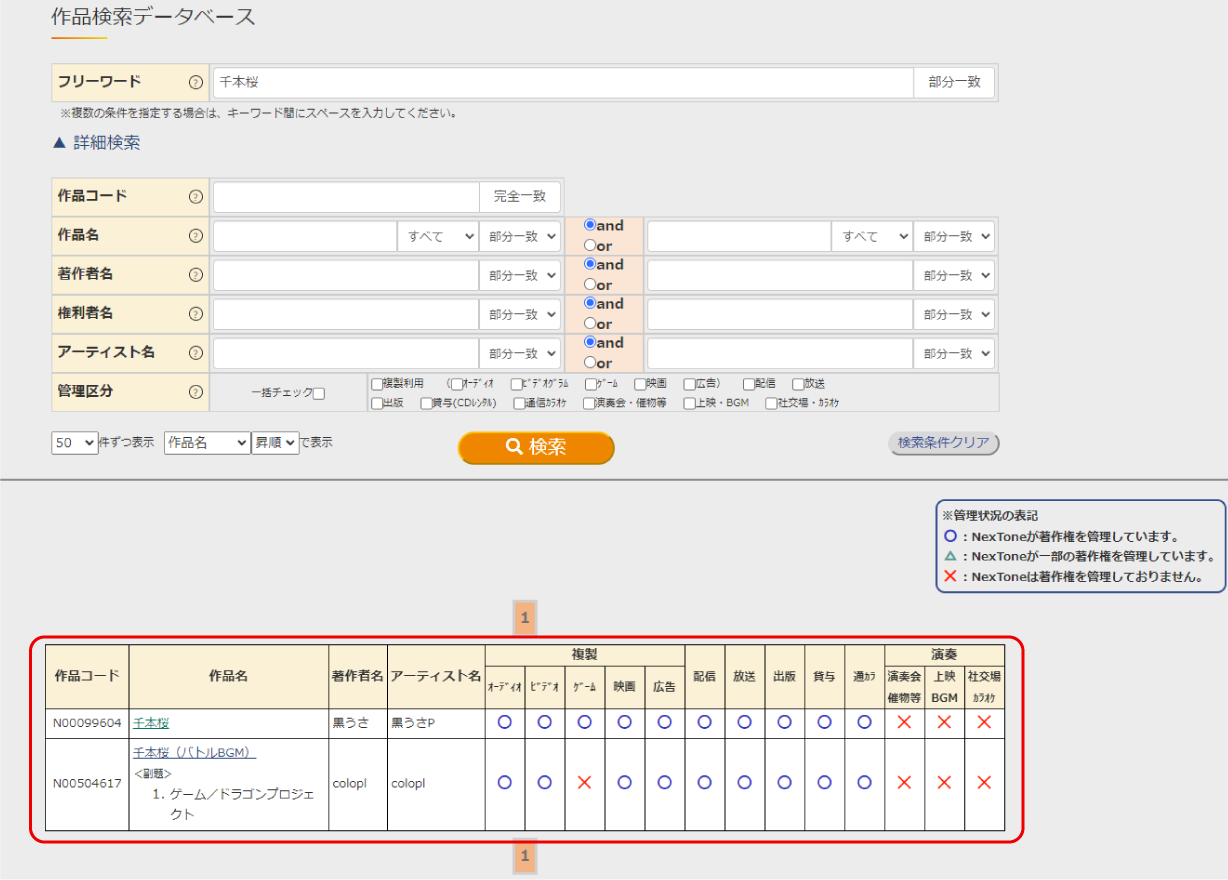The height and width of the screenshot is (880, 1228).
Task: Tick the 演奏会・催物等 checkbox
Action: (x=589, y=403)
